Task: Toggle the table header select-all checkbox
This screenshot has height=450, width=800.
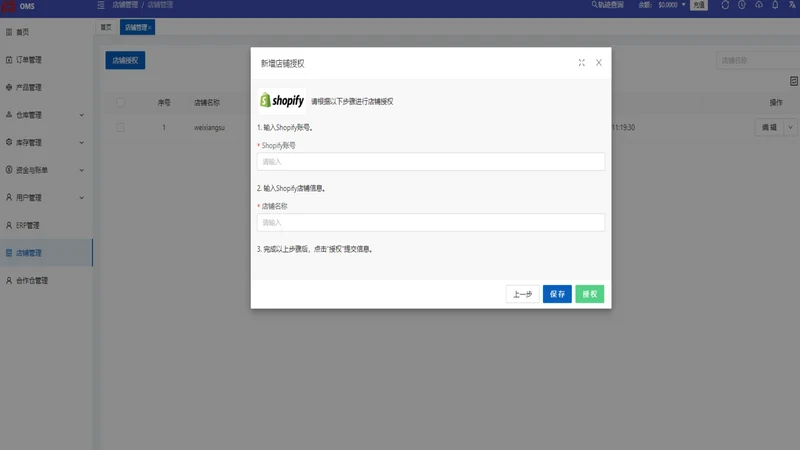Action: (x=120, y=103)
